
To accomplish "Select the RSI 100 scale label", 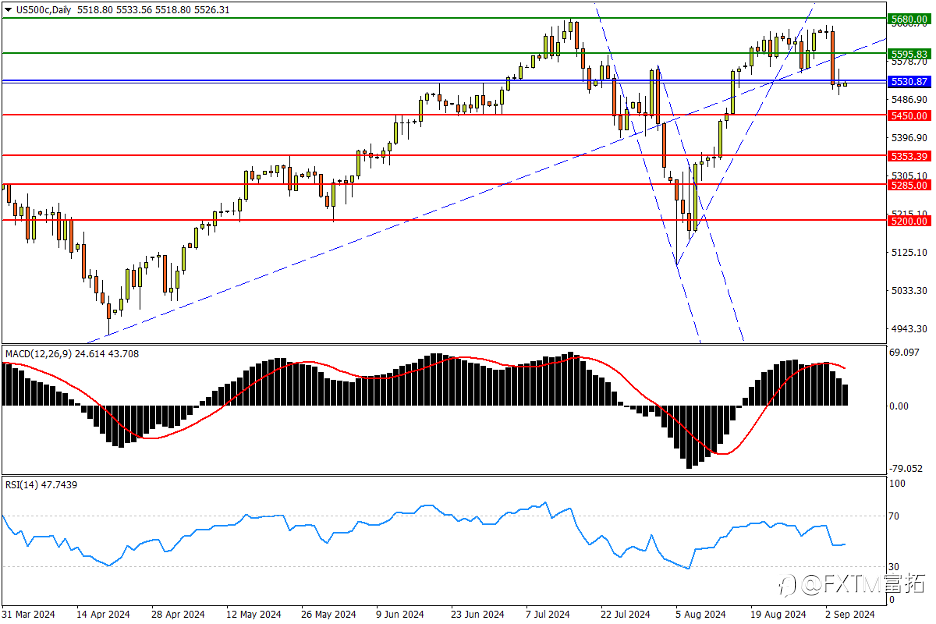I will [x=897, y=483].
